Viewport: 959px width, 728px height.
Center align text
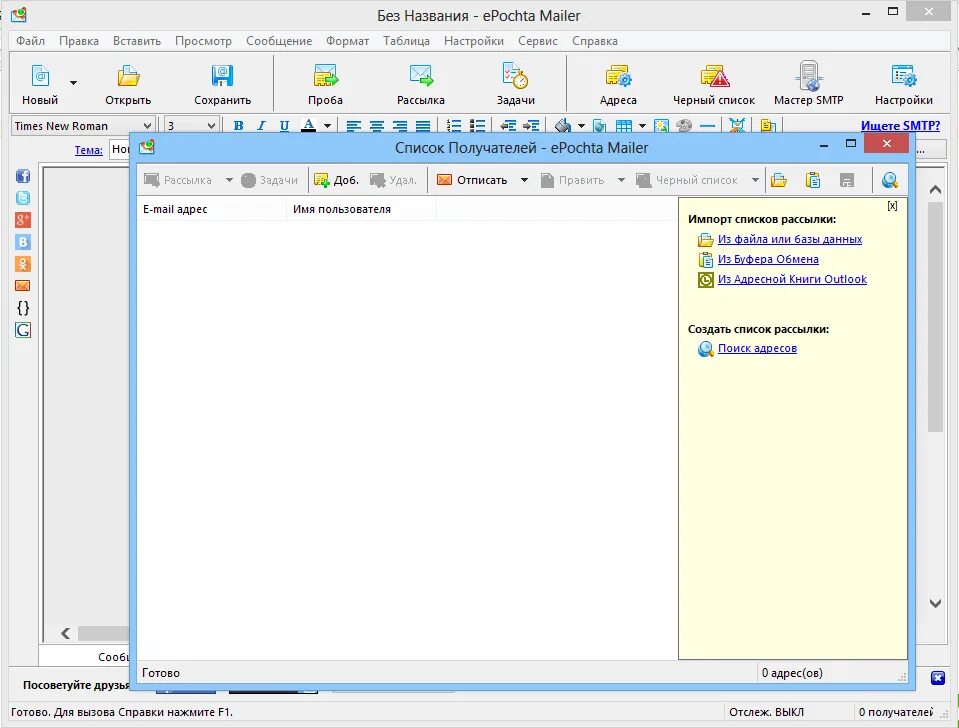377,126
